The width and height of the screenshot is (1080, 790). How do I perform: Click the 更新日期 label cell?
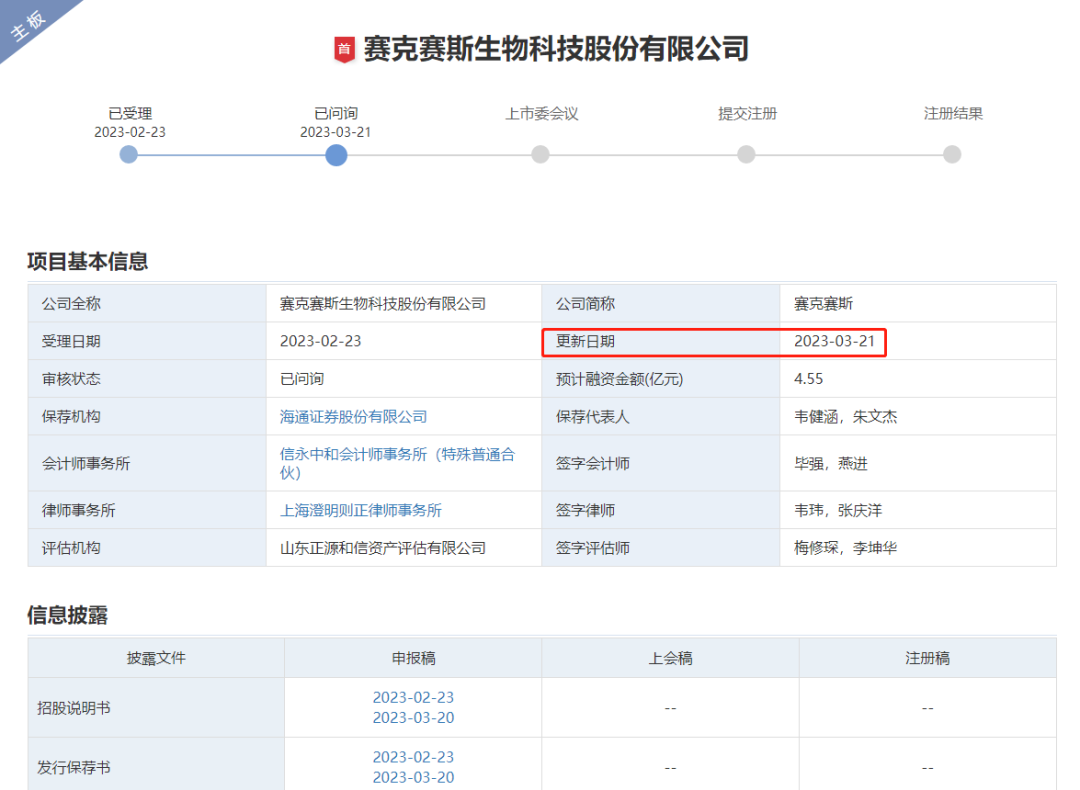[661, 341]
